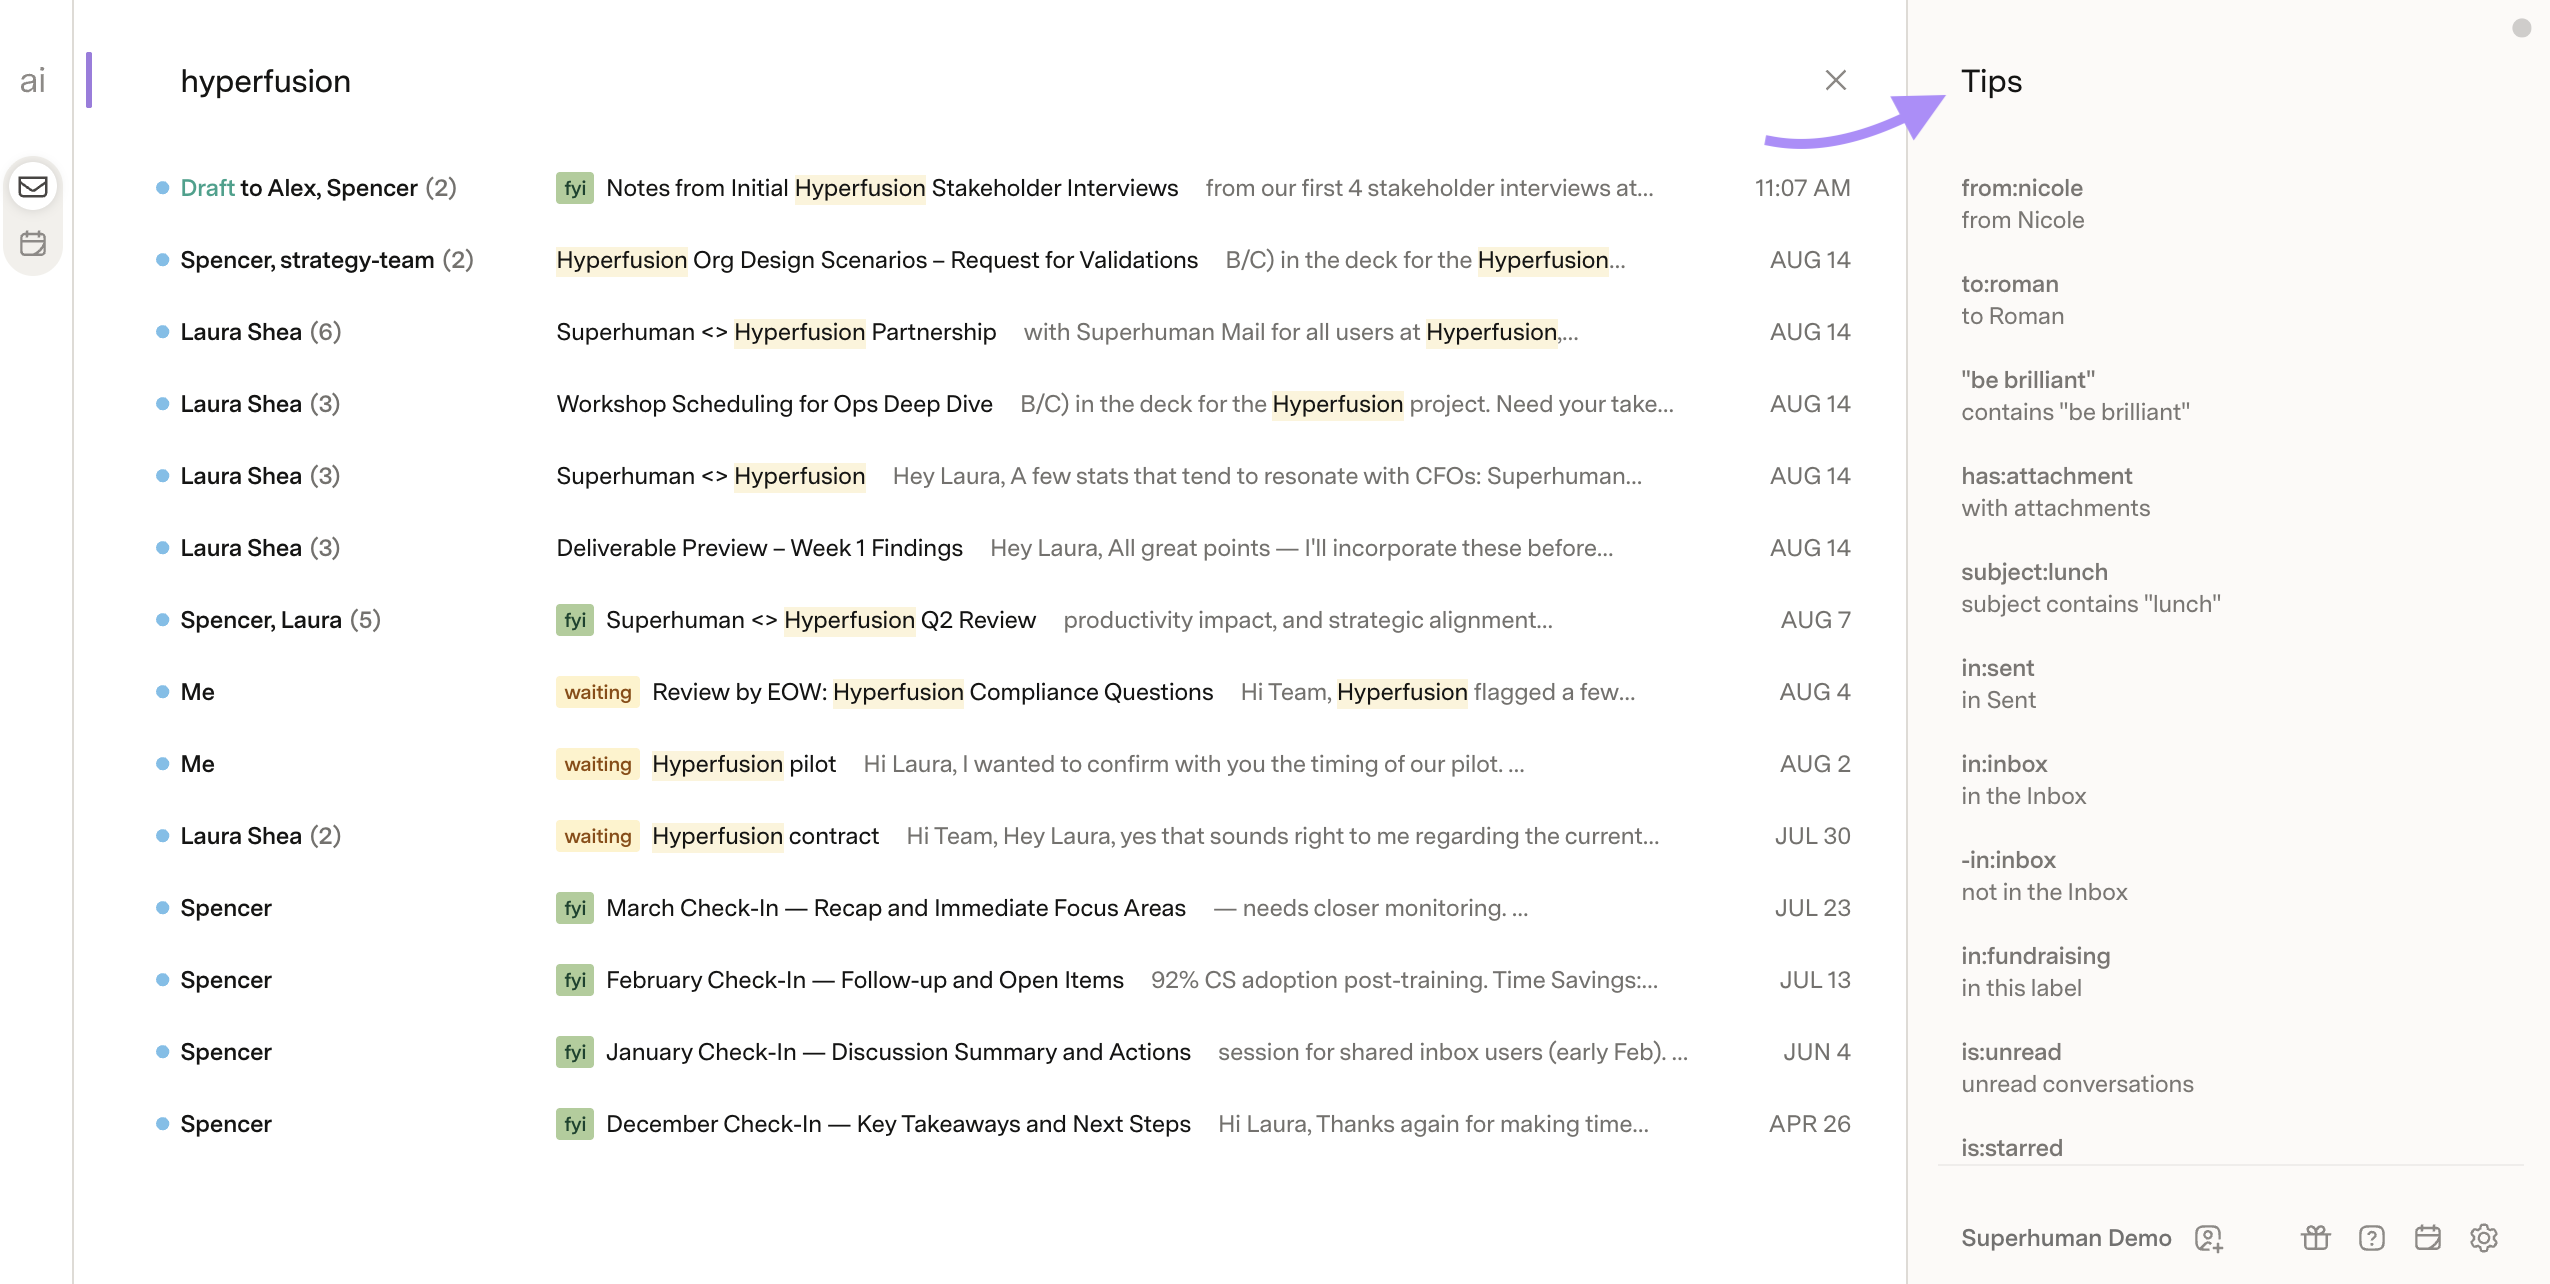Insert the from:nicole search tip
2550x1284 pixels.
click(2023, 204)
